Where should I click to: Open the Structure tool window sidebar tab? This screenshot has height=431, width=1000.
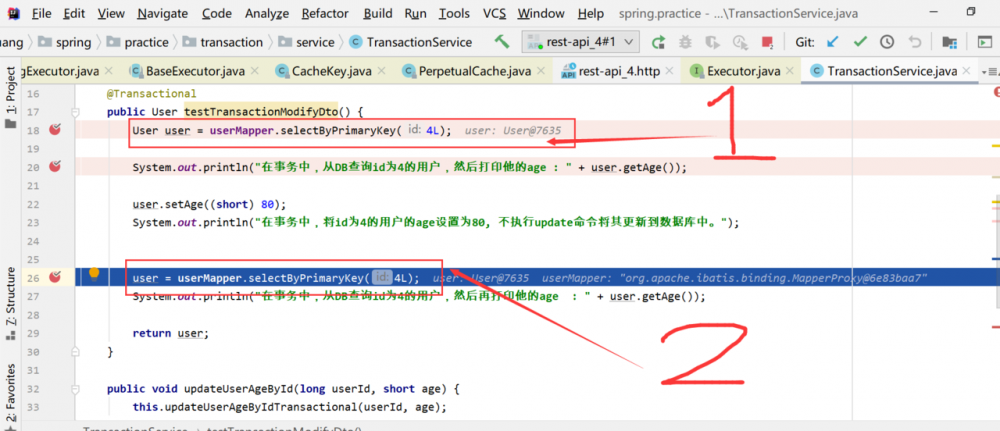(11, 303)
